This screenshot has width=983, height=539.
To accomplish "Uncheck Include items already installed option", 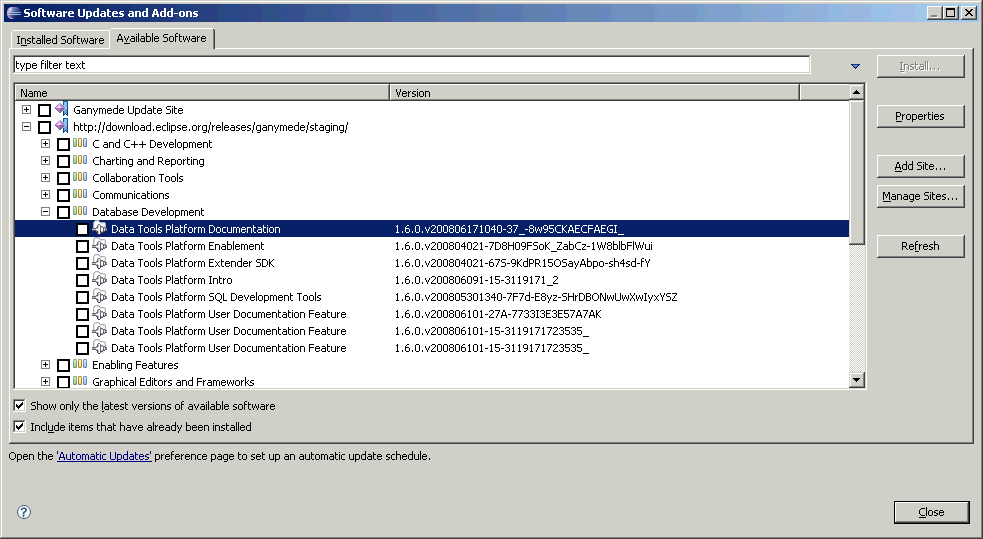I will coord(19,426).
